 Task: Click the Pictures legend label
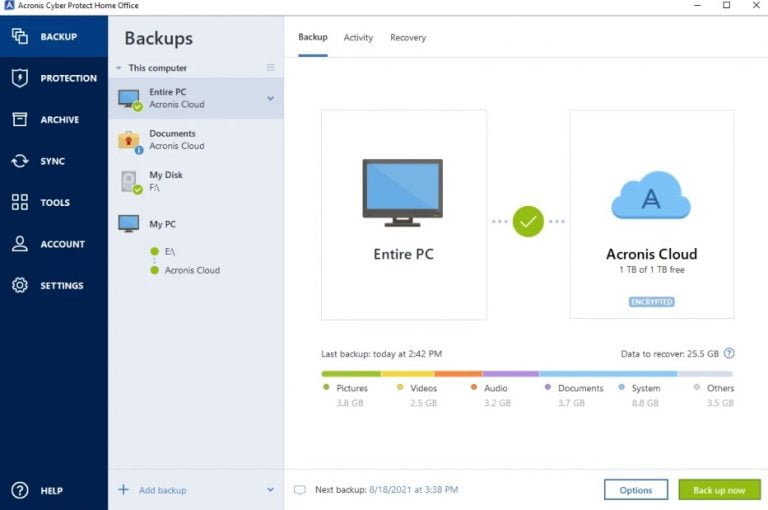point(352,388)
